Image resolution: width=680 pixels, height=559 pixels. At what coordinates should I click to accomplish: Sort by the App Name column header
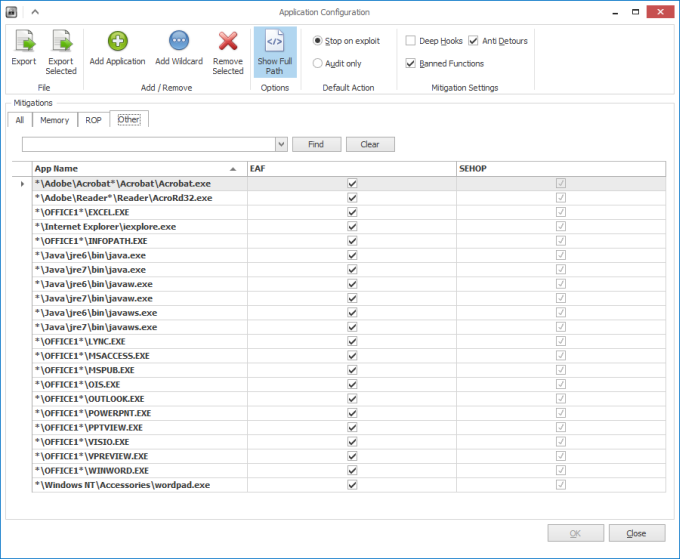130,169
